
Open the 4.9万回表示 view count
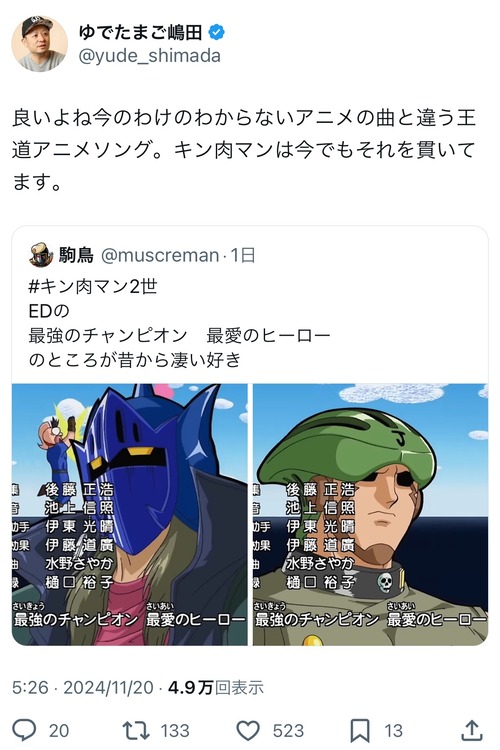(x=216, y=688)
